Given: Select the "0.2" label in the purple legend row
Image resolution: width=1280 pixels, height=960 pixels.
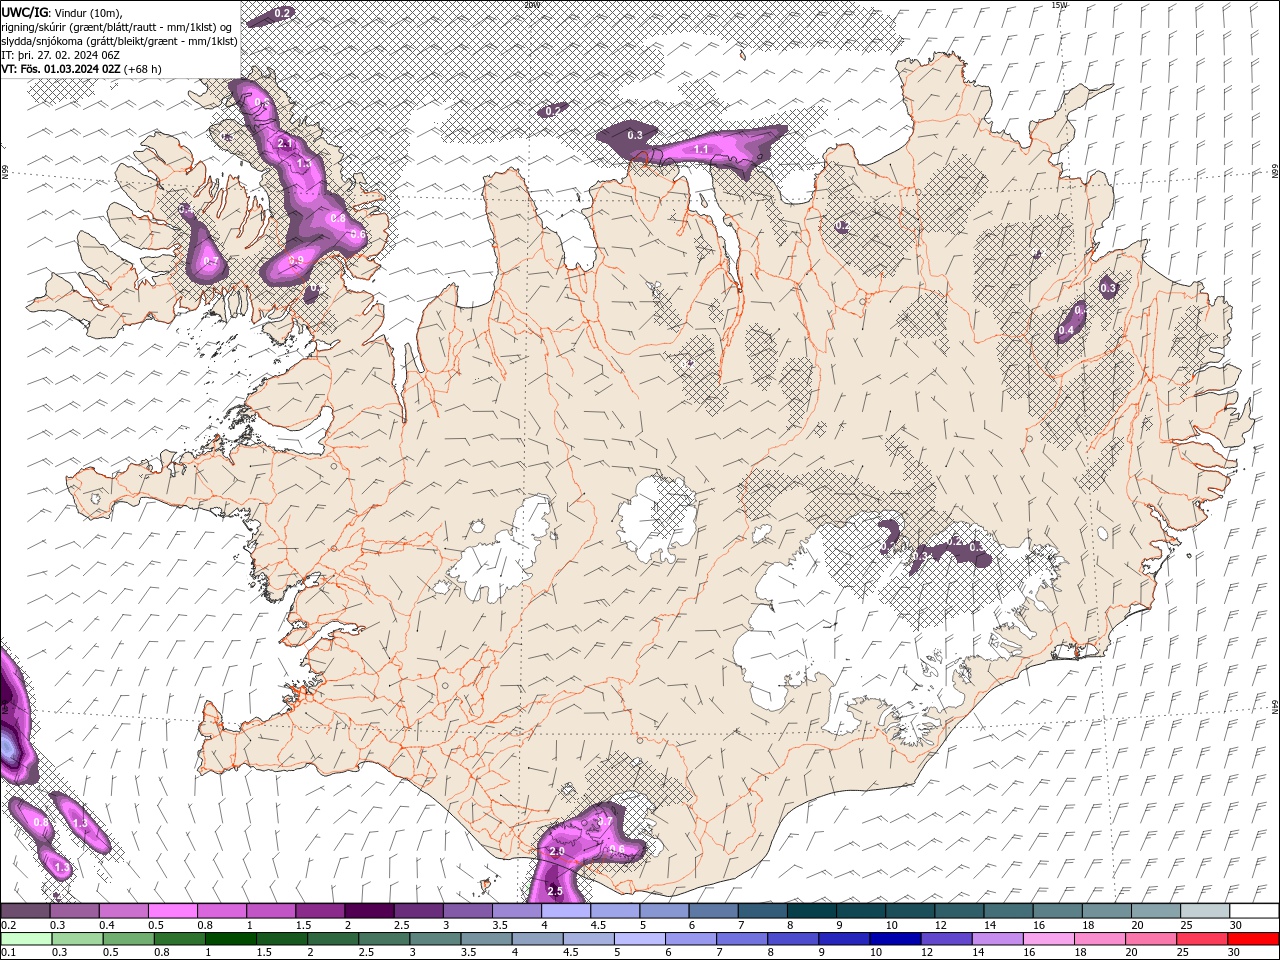Looking at the screenshot, I should click(x=8, y=925).
